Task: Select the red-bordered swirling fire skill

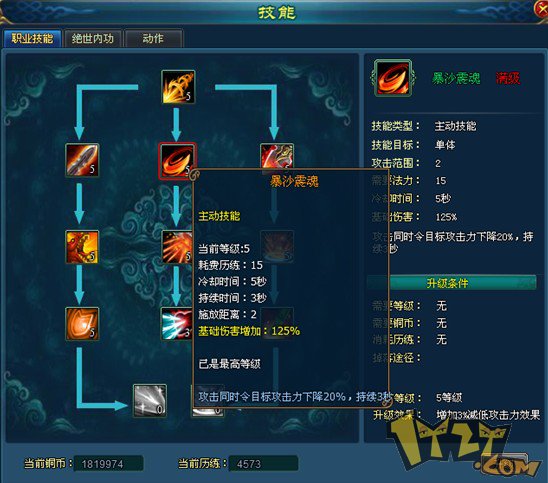Action: coord(176,161)
